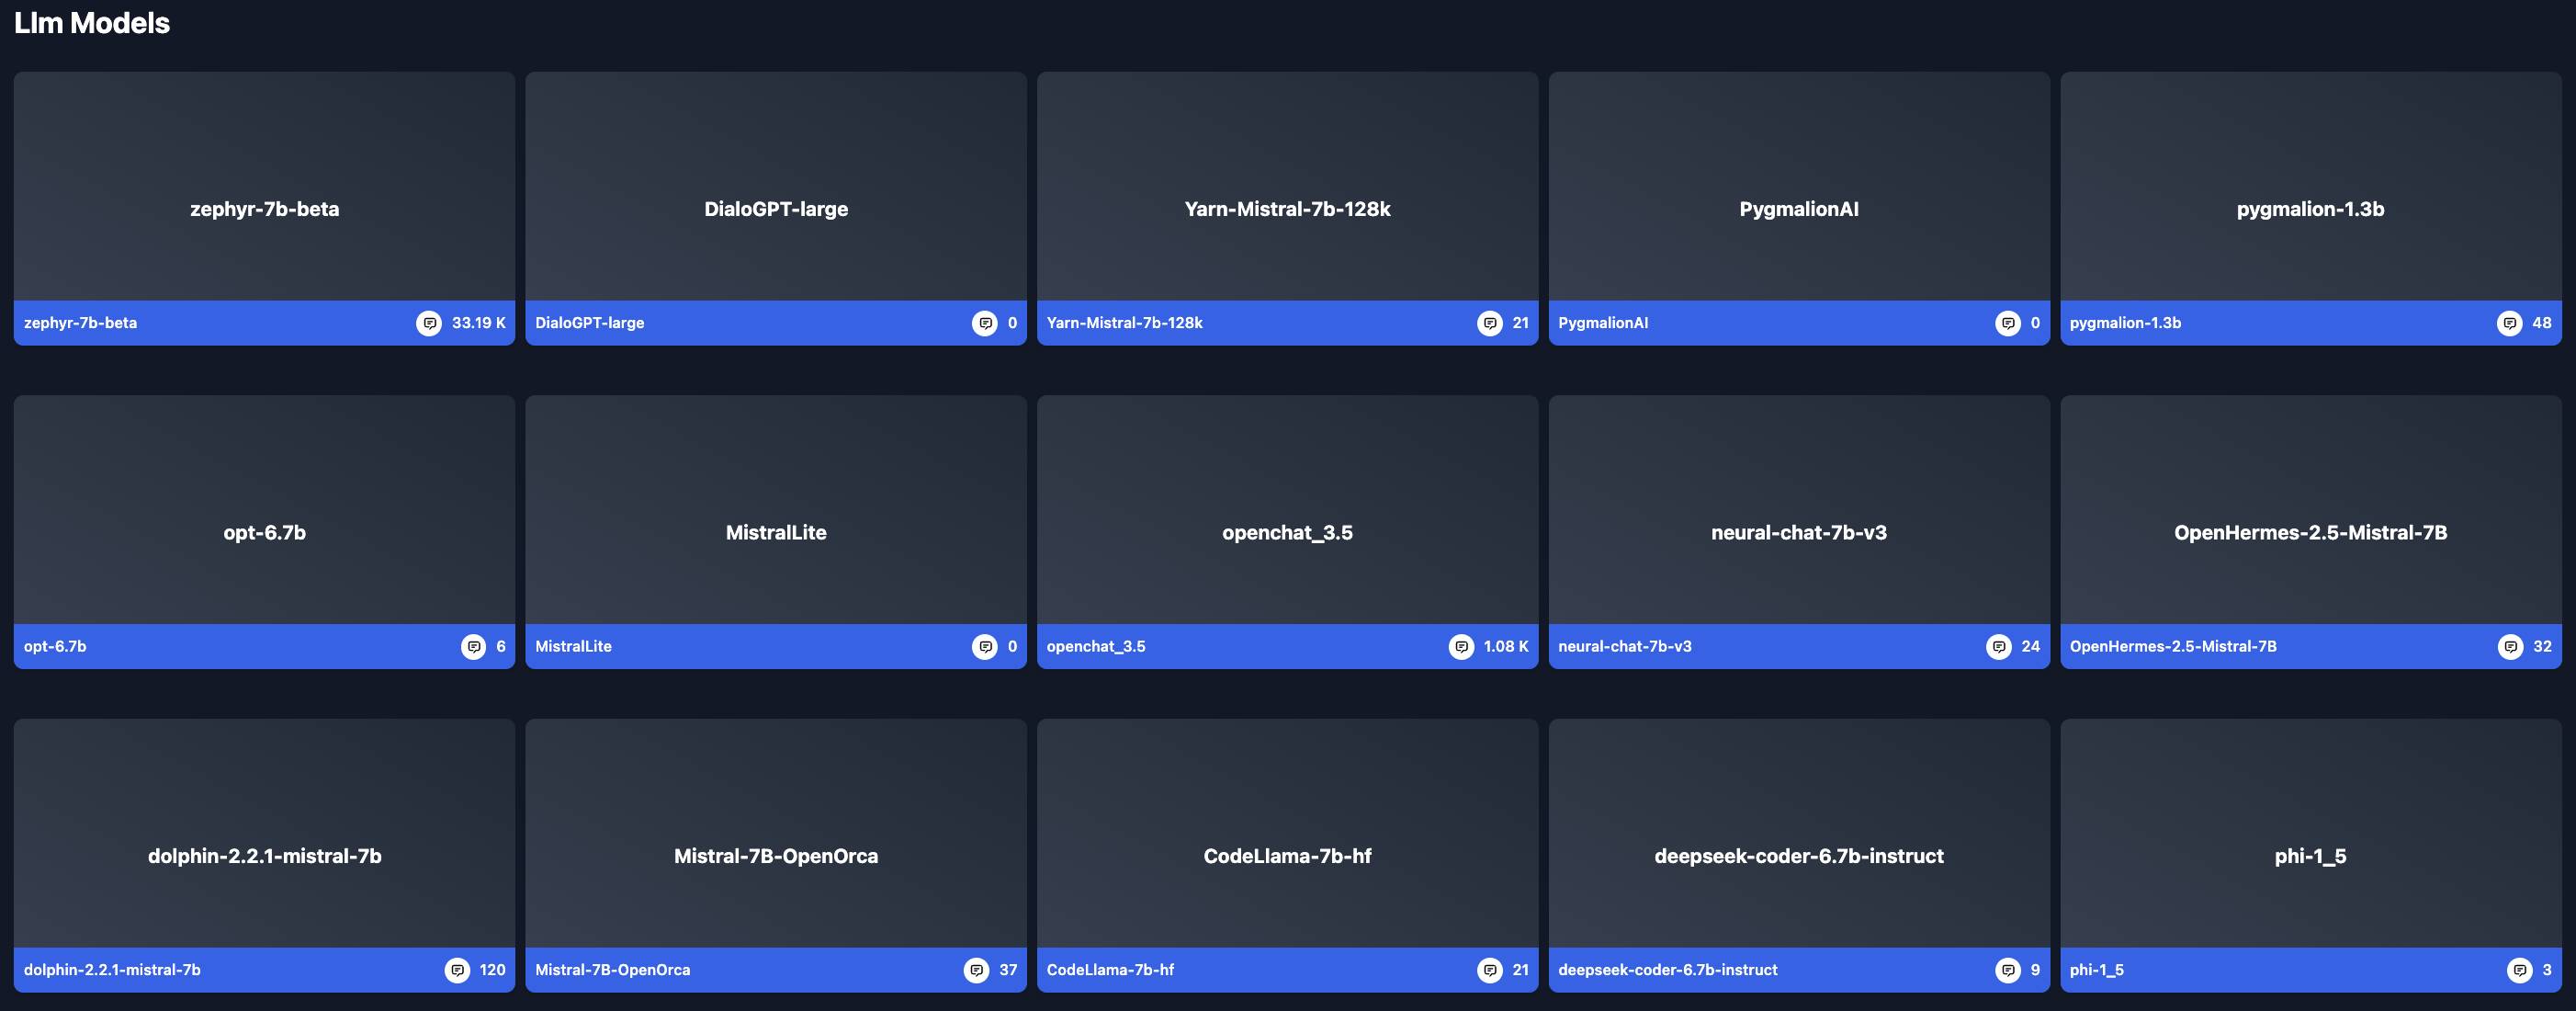Click the chat icon on openchat_3.5 card
The height and width of the screenshot is (1011, 2576).
click(1462, 647)
